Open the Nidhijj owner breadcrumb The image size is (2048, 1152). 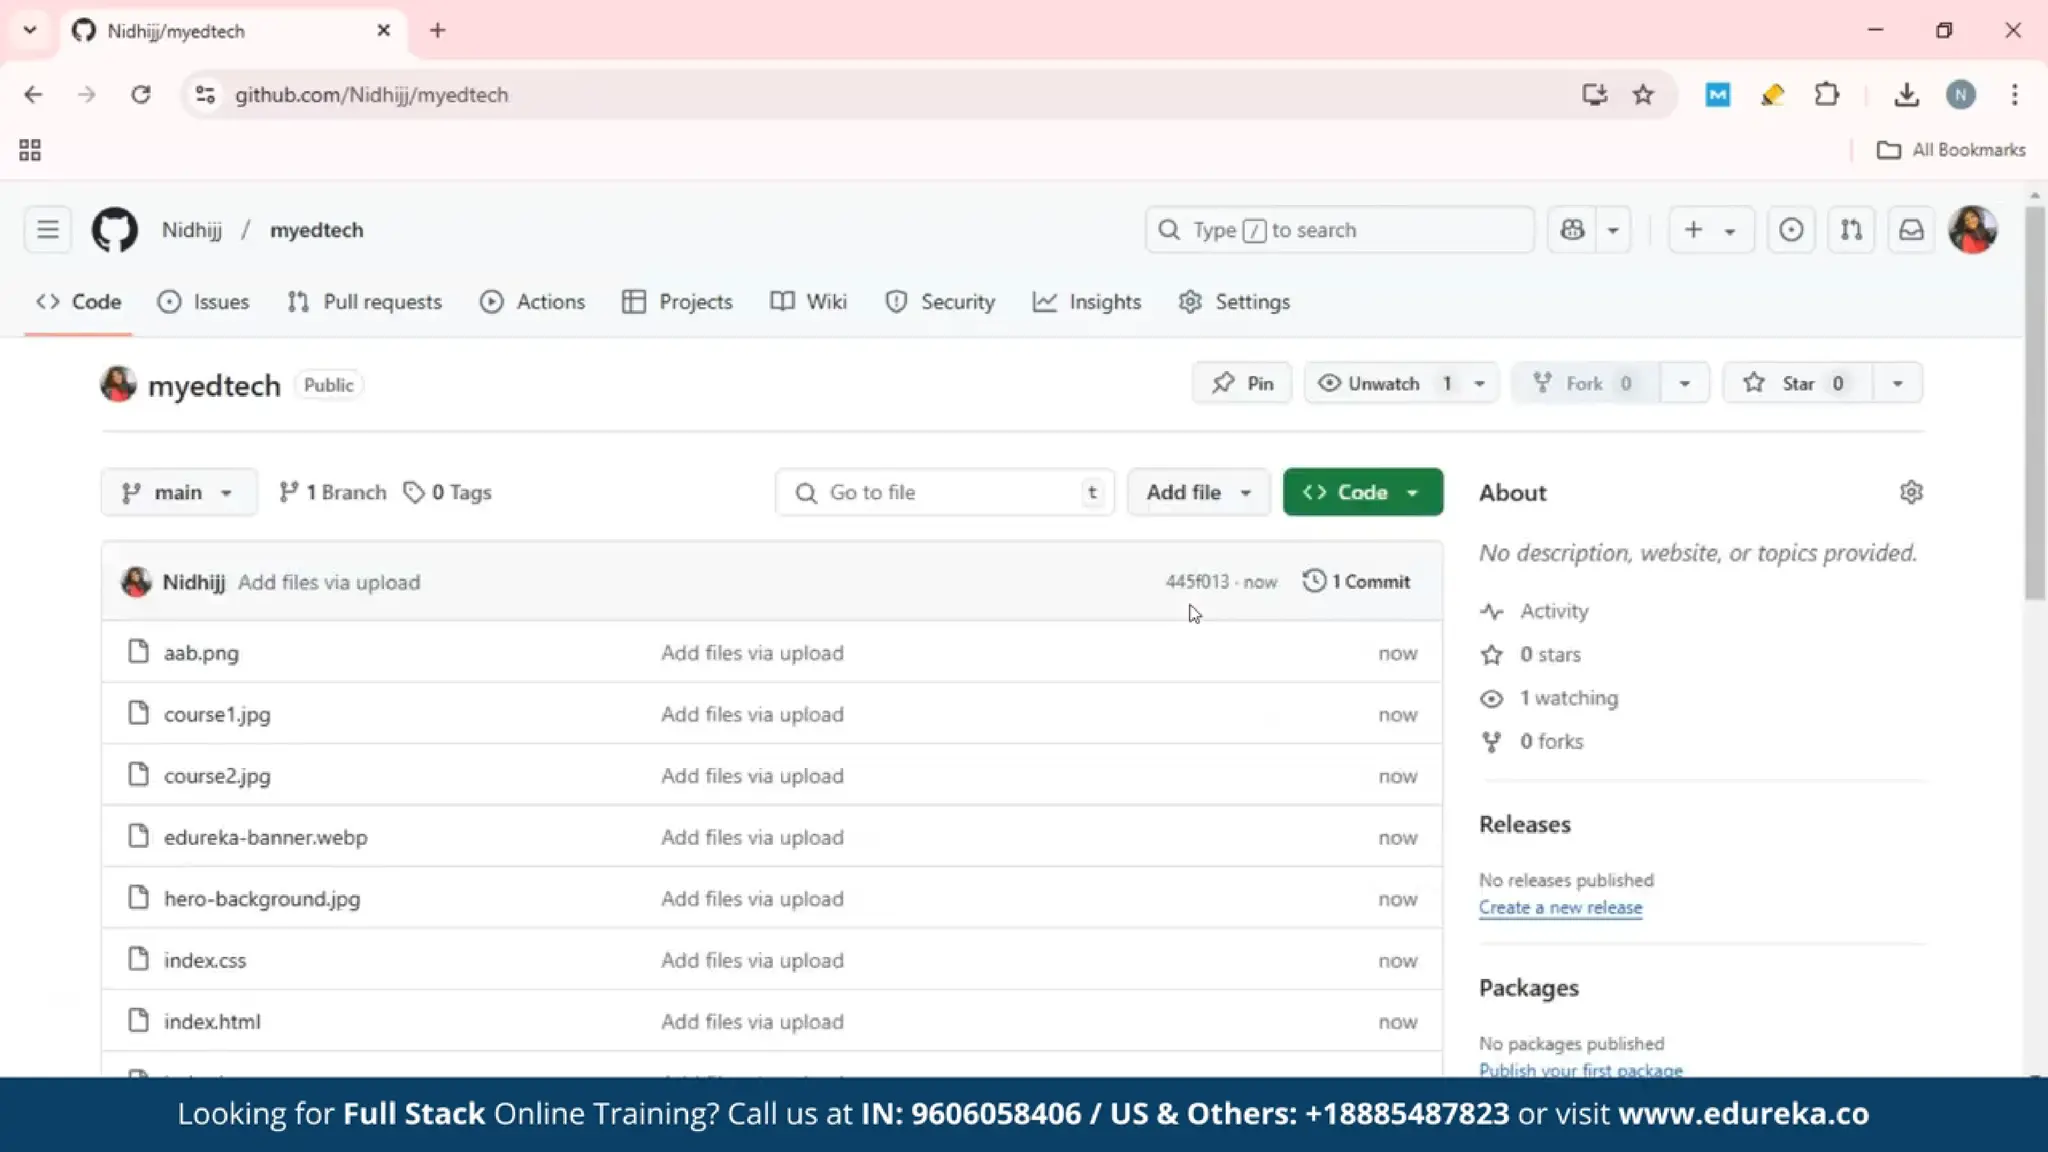tap(192, 230)
